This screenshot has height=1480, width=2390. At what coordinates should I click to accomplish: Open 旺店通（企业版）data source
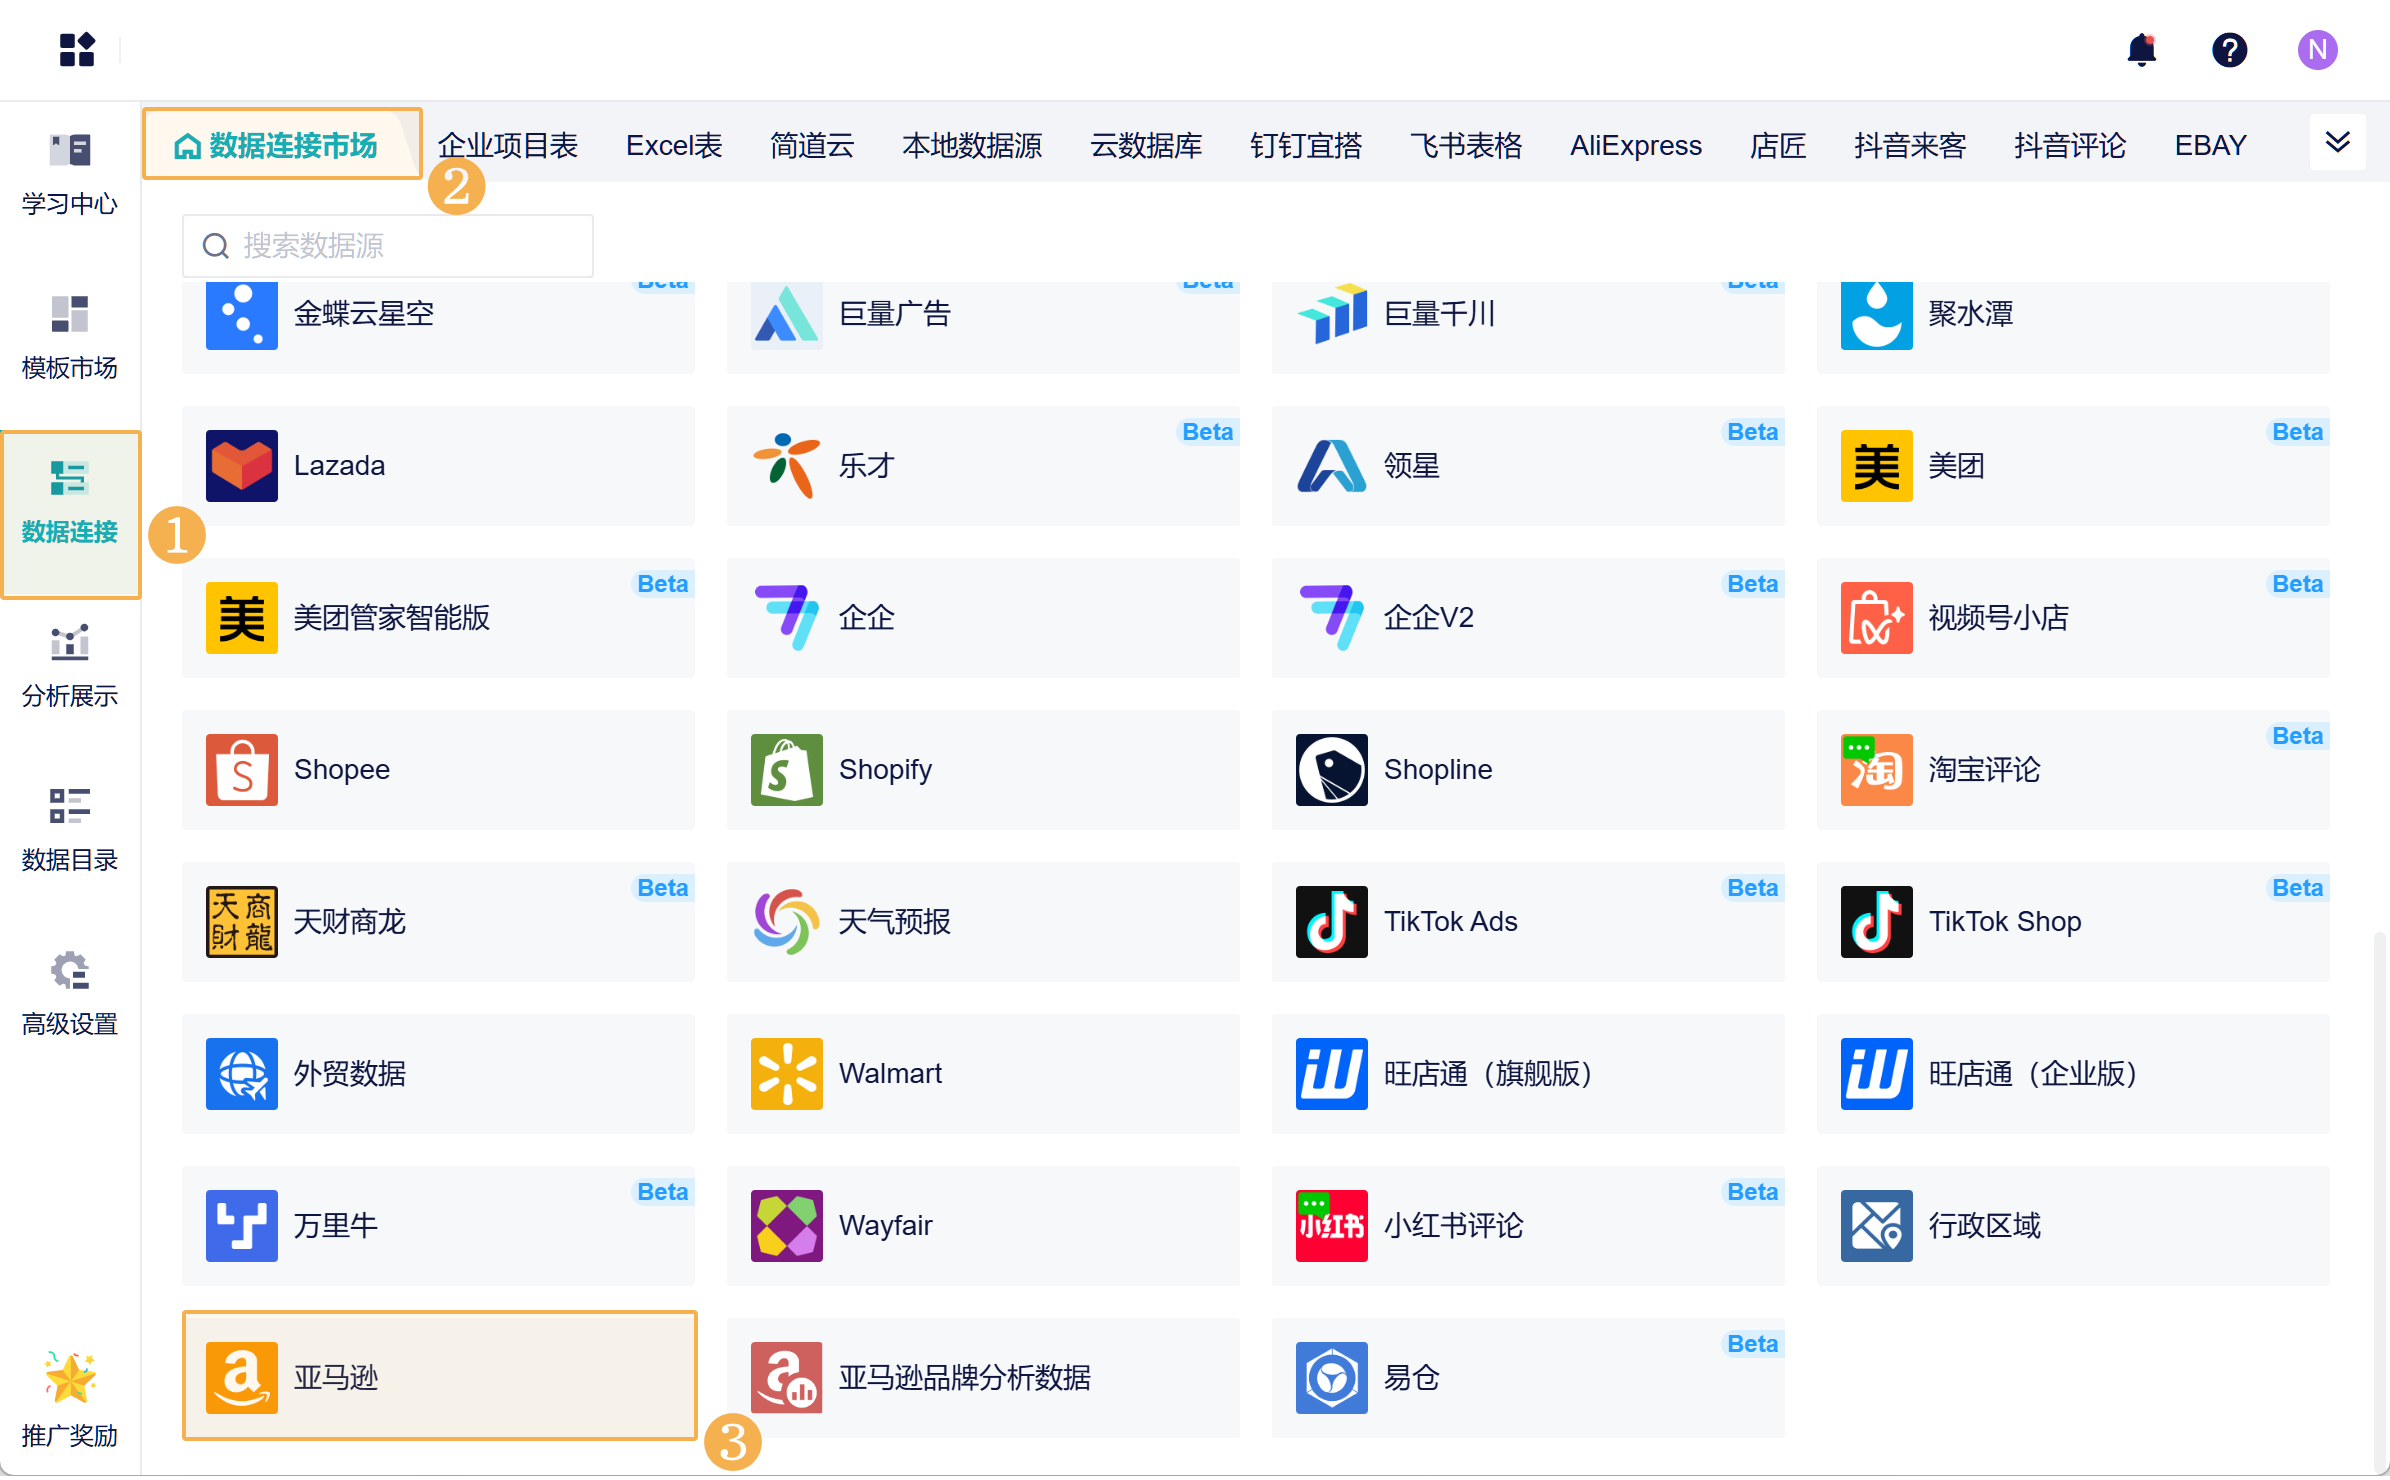pyautogui.click(x=2073, y=1074)
